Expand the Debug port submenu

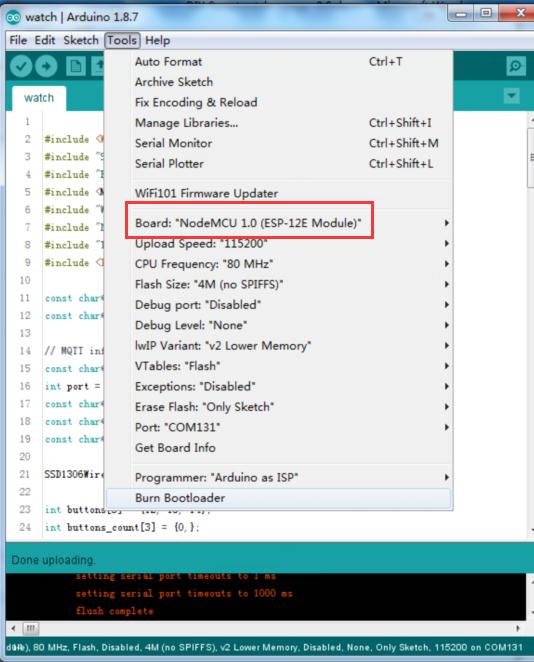279,305
